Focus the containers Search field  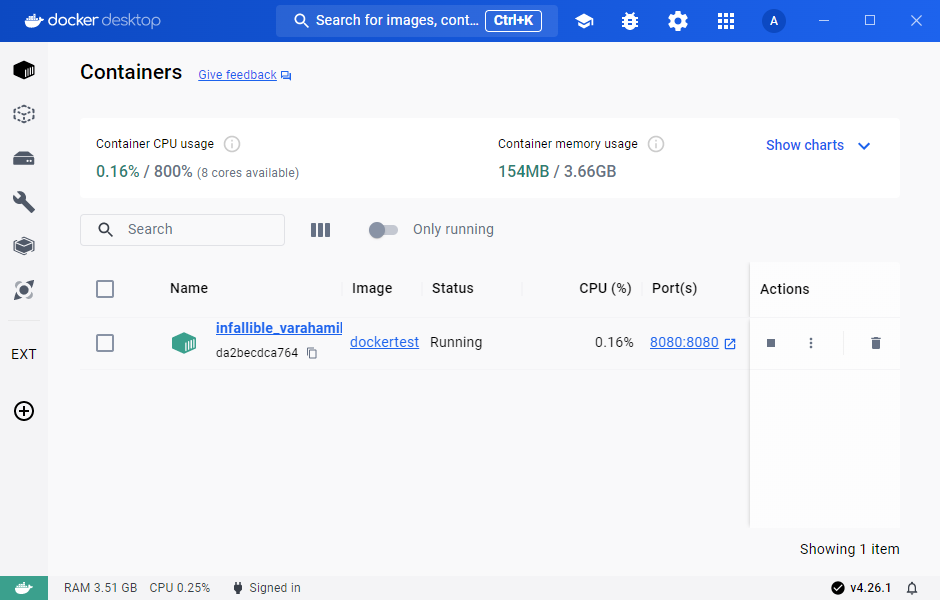click(182, 230)
